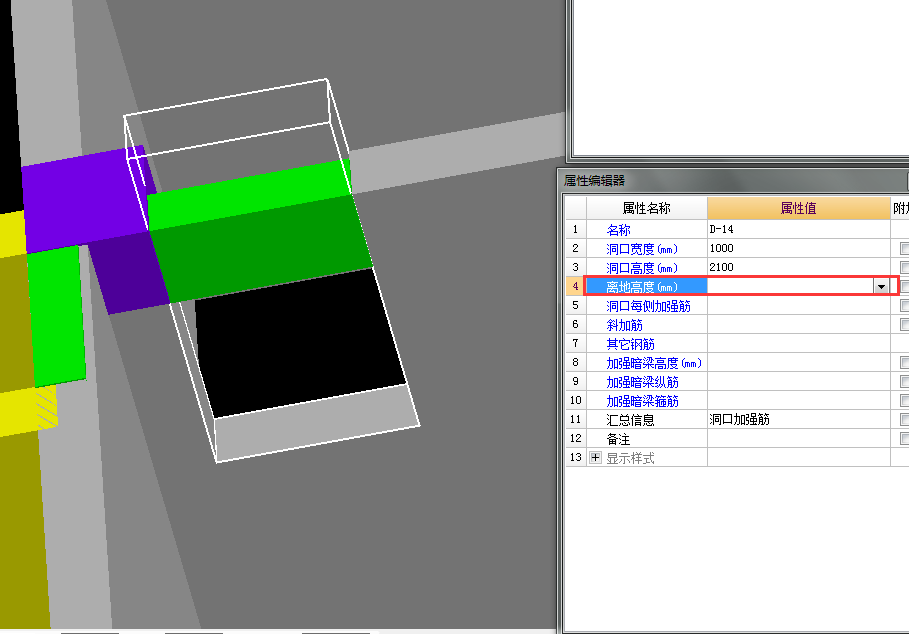Tick the attach checkbox for 加强暗梁箍筋
The height and width of the screenshot is (634, 909).
click(x=904, y=400)
